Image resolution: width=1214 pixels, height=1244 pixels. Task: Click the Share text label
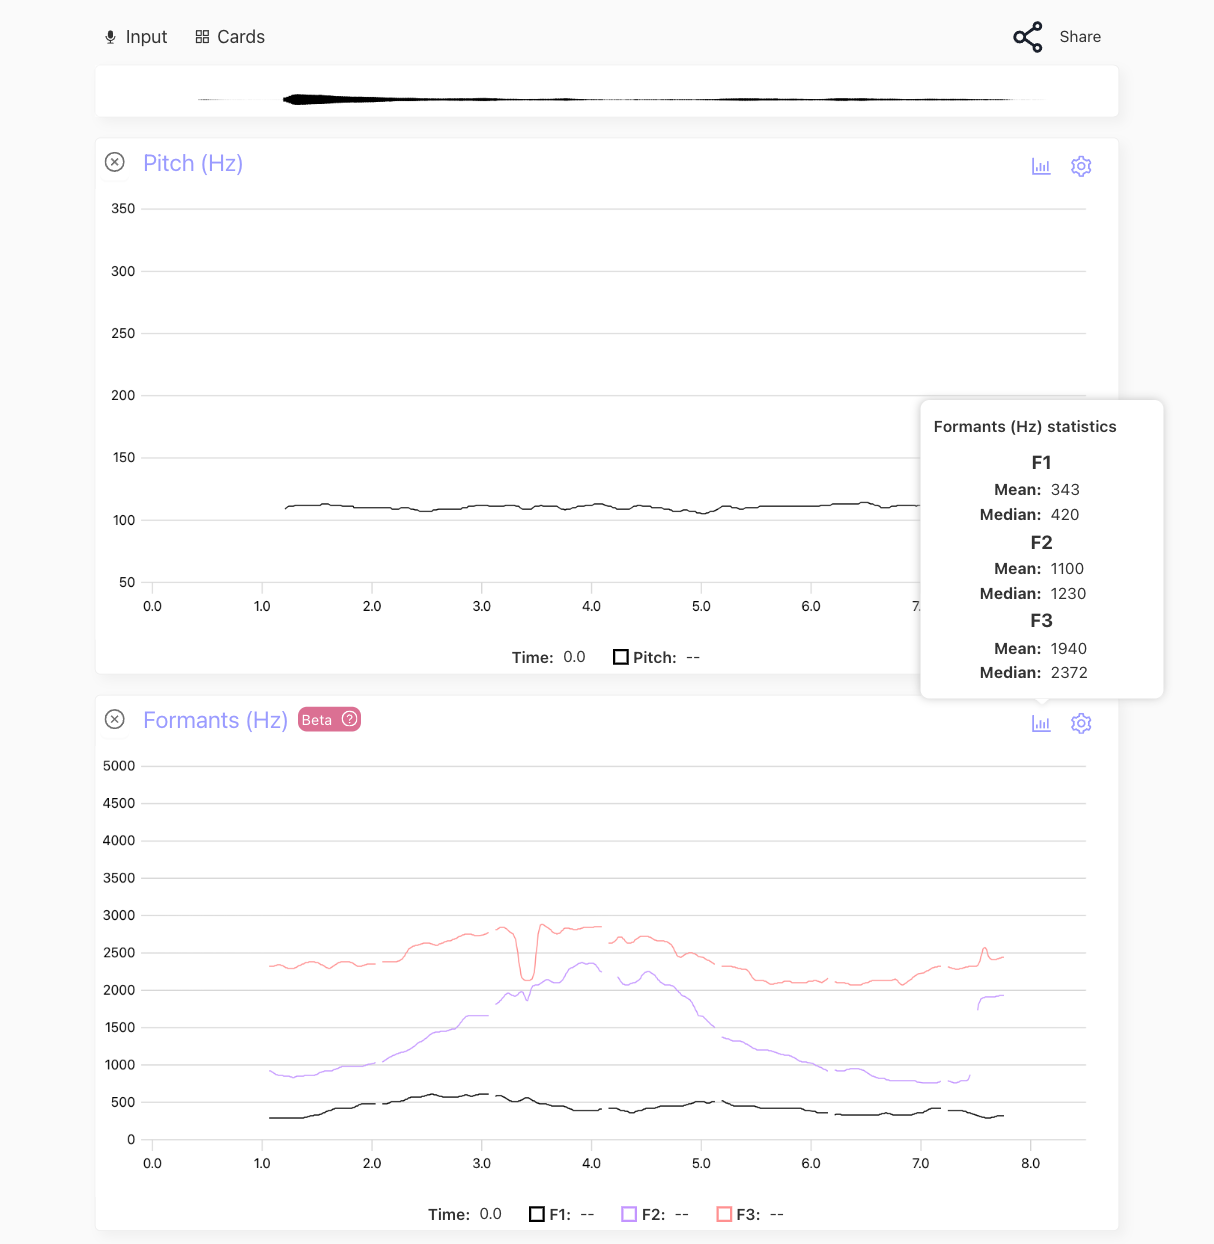point(1080,37)
